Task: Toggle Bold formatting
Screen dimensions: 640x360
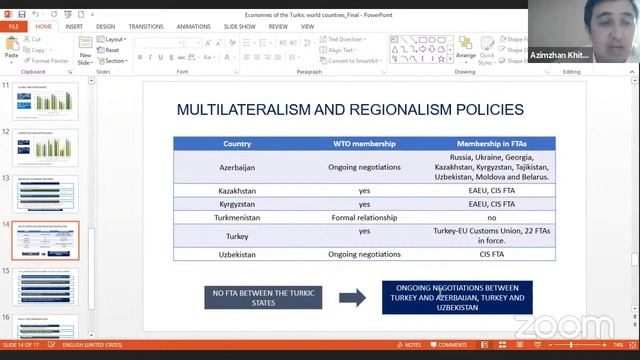Action: (140, 58)
